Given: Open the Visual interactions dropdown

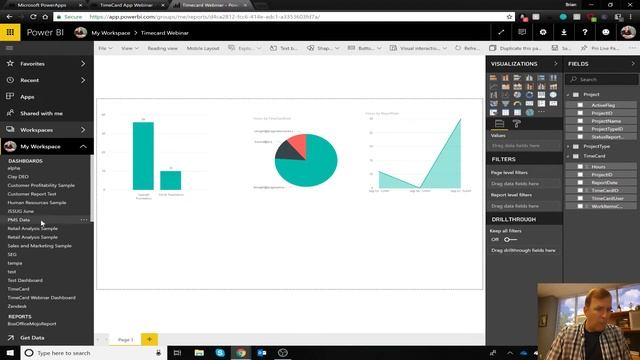Looking at the screenshot, I should (x=418, y=48).
